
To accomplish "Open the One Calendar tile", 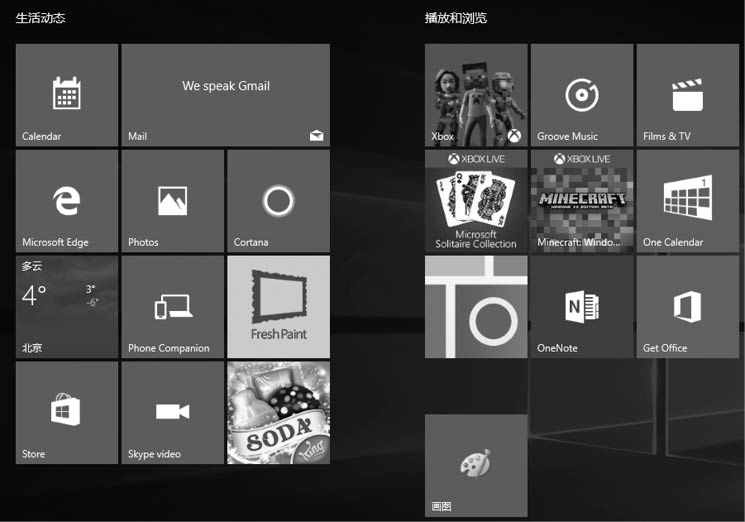I will 687,201.
